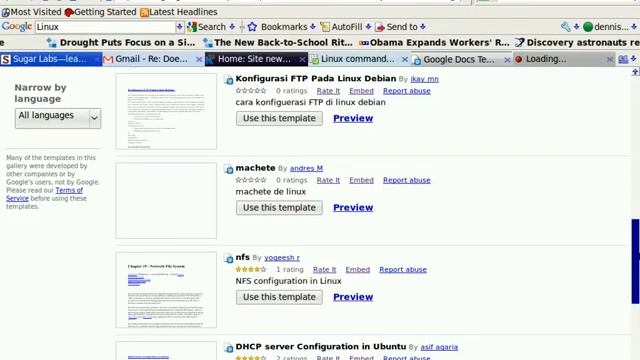Click the wrench settings icon in Google toolbar
The height and width of the screenshot is (360, 640).
point(566,27)
